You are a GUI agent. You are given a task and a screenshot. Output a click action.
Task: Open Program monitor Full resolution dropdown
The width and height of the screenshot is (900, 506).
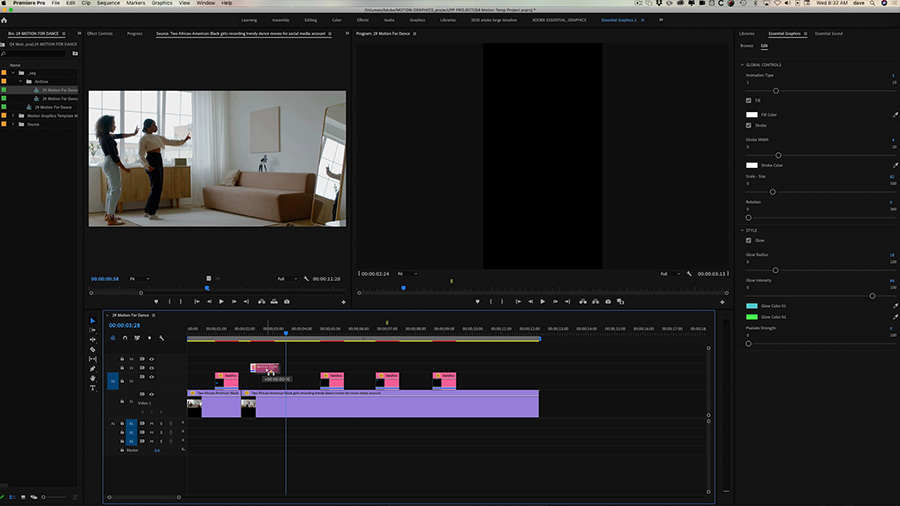coord(670,274)
